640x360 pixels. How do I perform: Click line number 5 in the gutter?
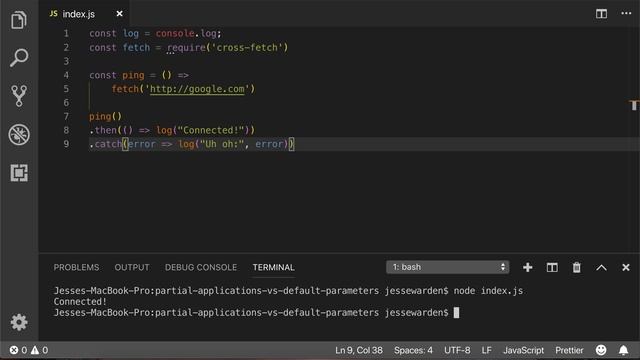pos(66,89)
